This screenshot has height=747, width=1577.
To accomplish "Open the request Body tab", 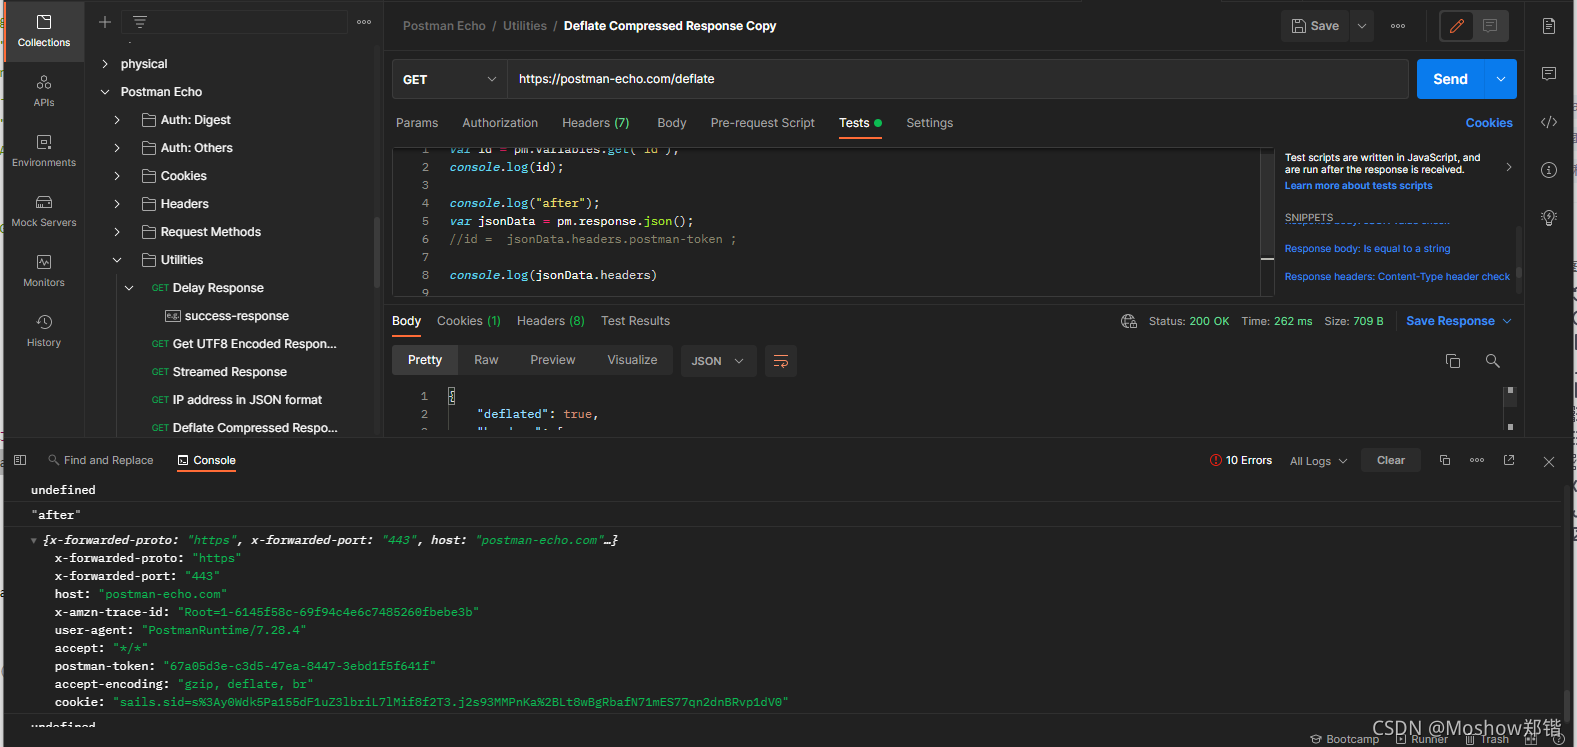I will pos(672,123).
